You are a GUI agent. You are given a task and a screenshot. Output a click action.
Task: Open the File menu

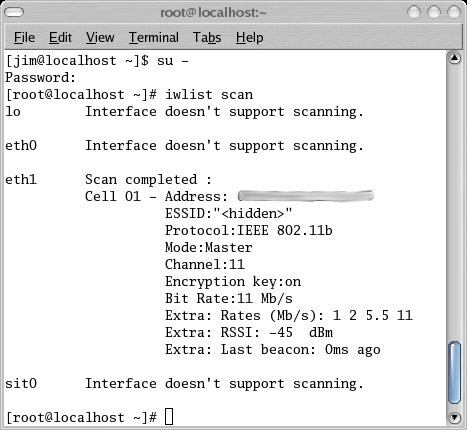[24, 37]
